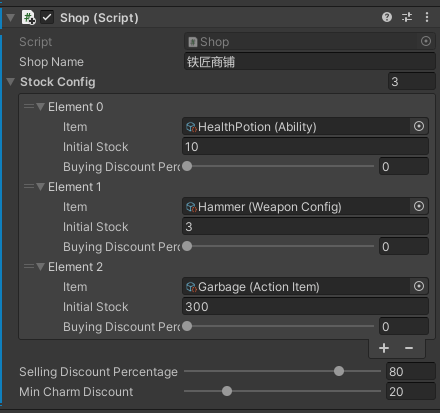Add a new Stock Config element

[384, 348]
